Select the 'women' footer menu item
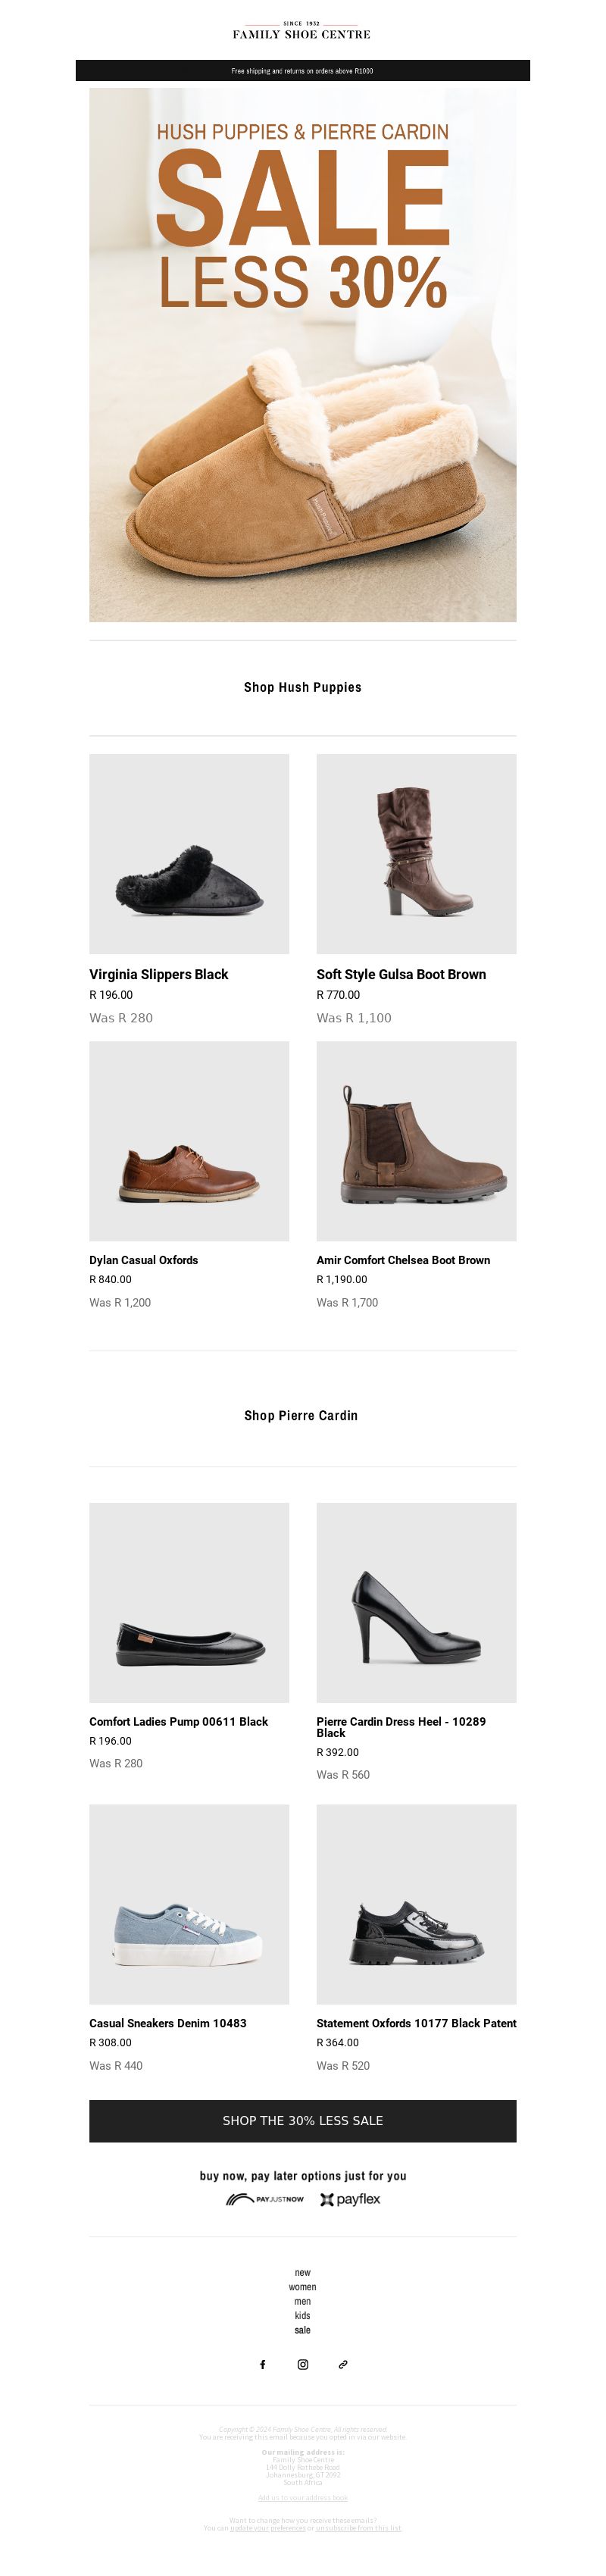 [x=303, y=2286]
